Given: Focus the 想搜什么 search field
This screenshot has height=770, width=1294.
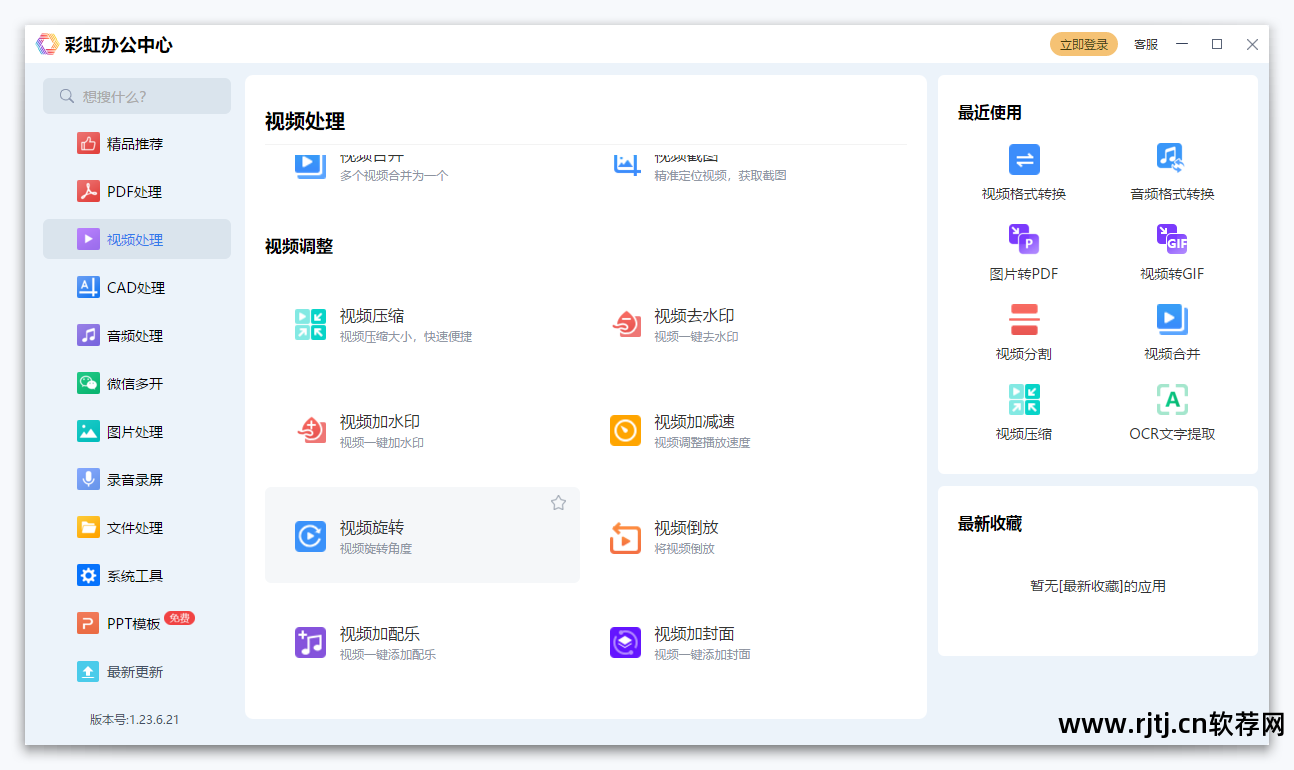Looking at the screenshot, I should [137, 97].
